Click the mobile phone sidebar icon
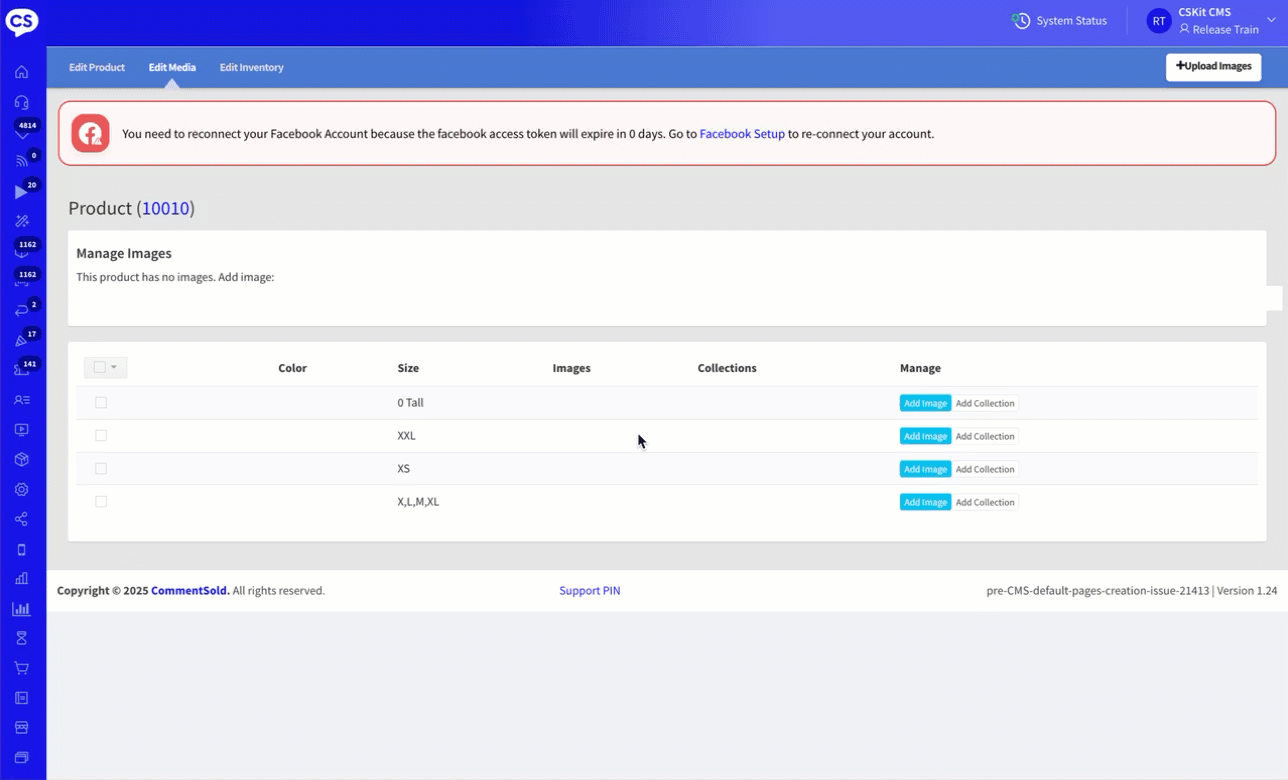The image size is (1288, 780). click(x=21, y=549)
